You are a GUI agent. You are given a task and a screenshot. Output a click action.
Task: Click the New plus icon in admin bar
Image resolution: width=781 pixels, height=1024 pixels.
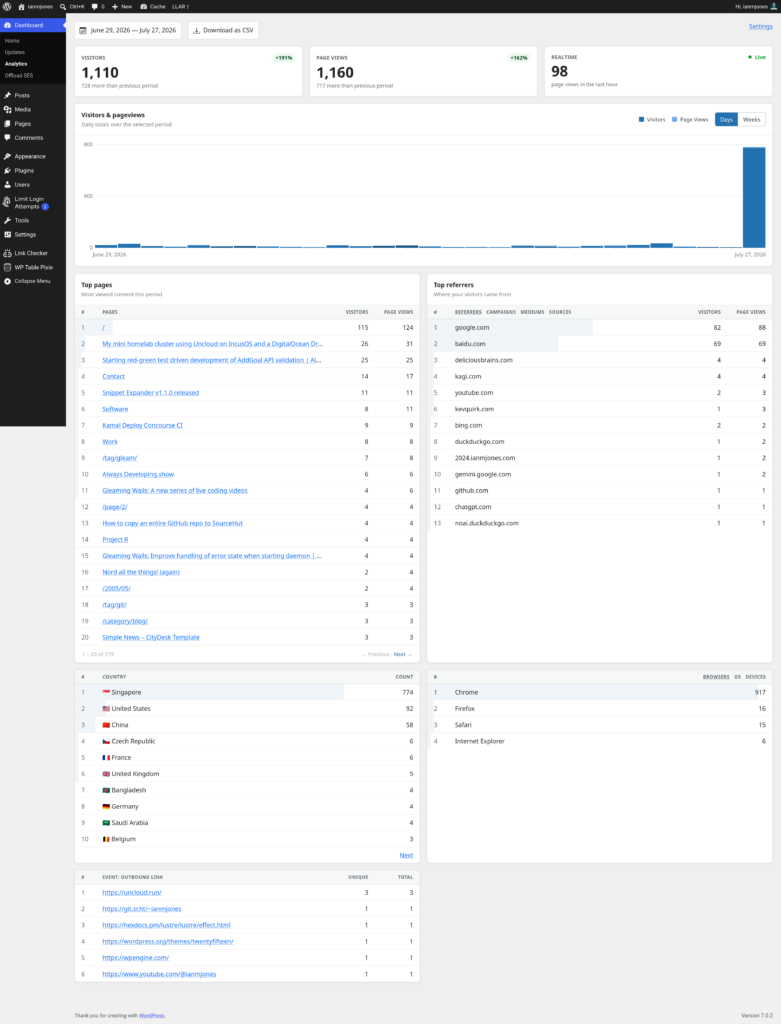115,7
